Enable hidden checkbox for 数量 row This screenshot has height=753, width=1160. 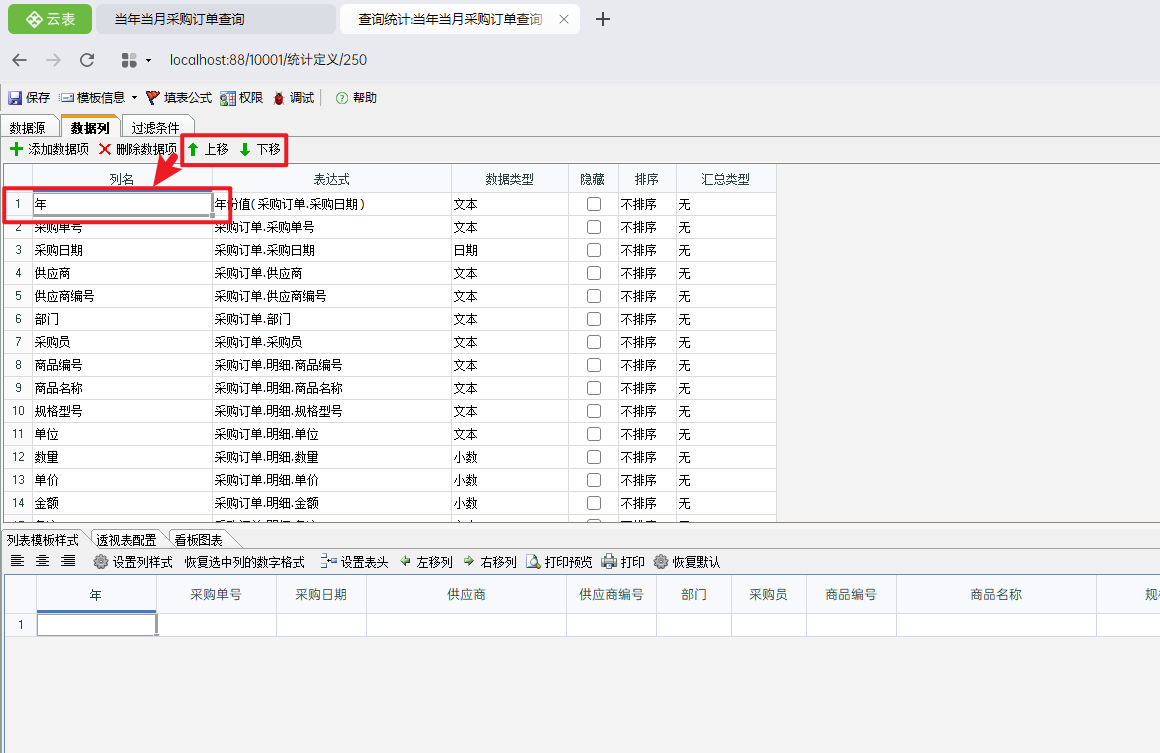click(594, 457)
